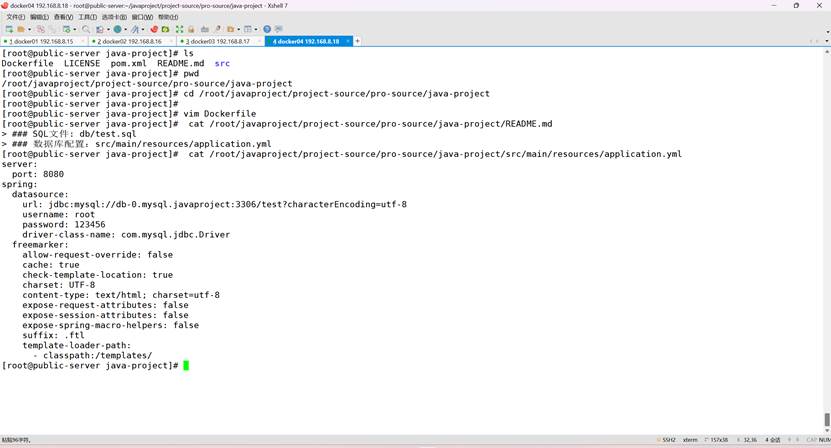Expand the highlight set dropdown arrow
Viewport: 831px width, 448px height.
point(143,29)
